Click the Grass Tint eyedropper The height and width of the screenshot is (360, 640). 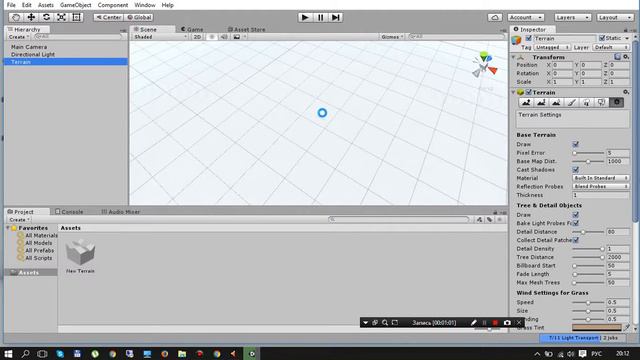627,327
